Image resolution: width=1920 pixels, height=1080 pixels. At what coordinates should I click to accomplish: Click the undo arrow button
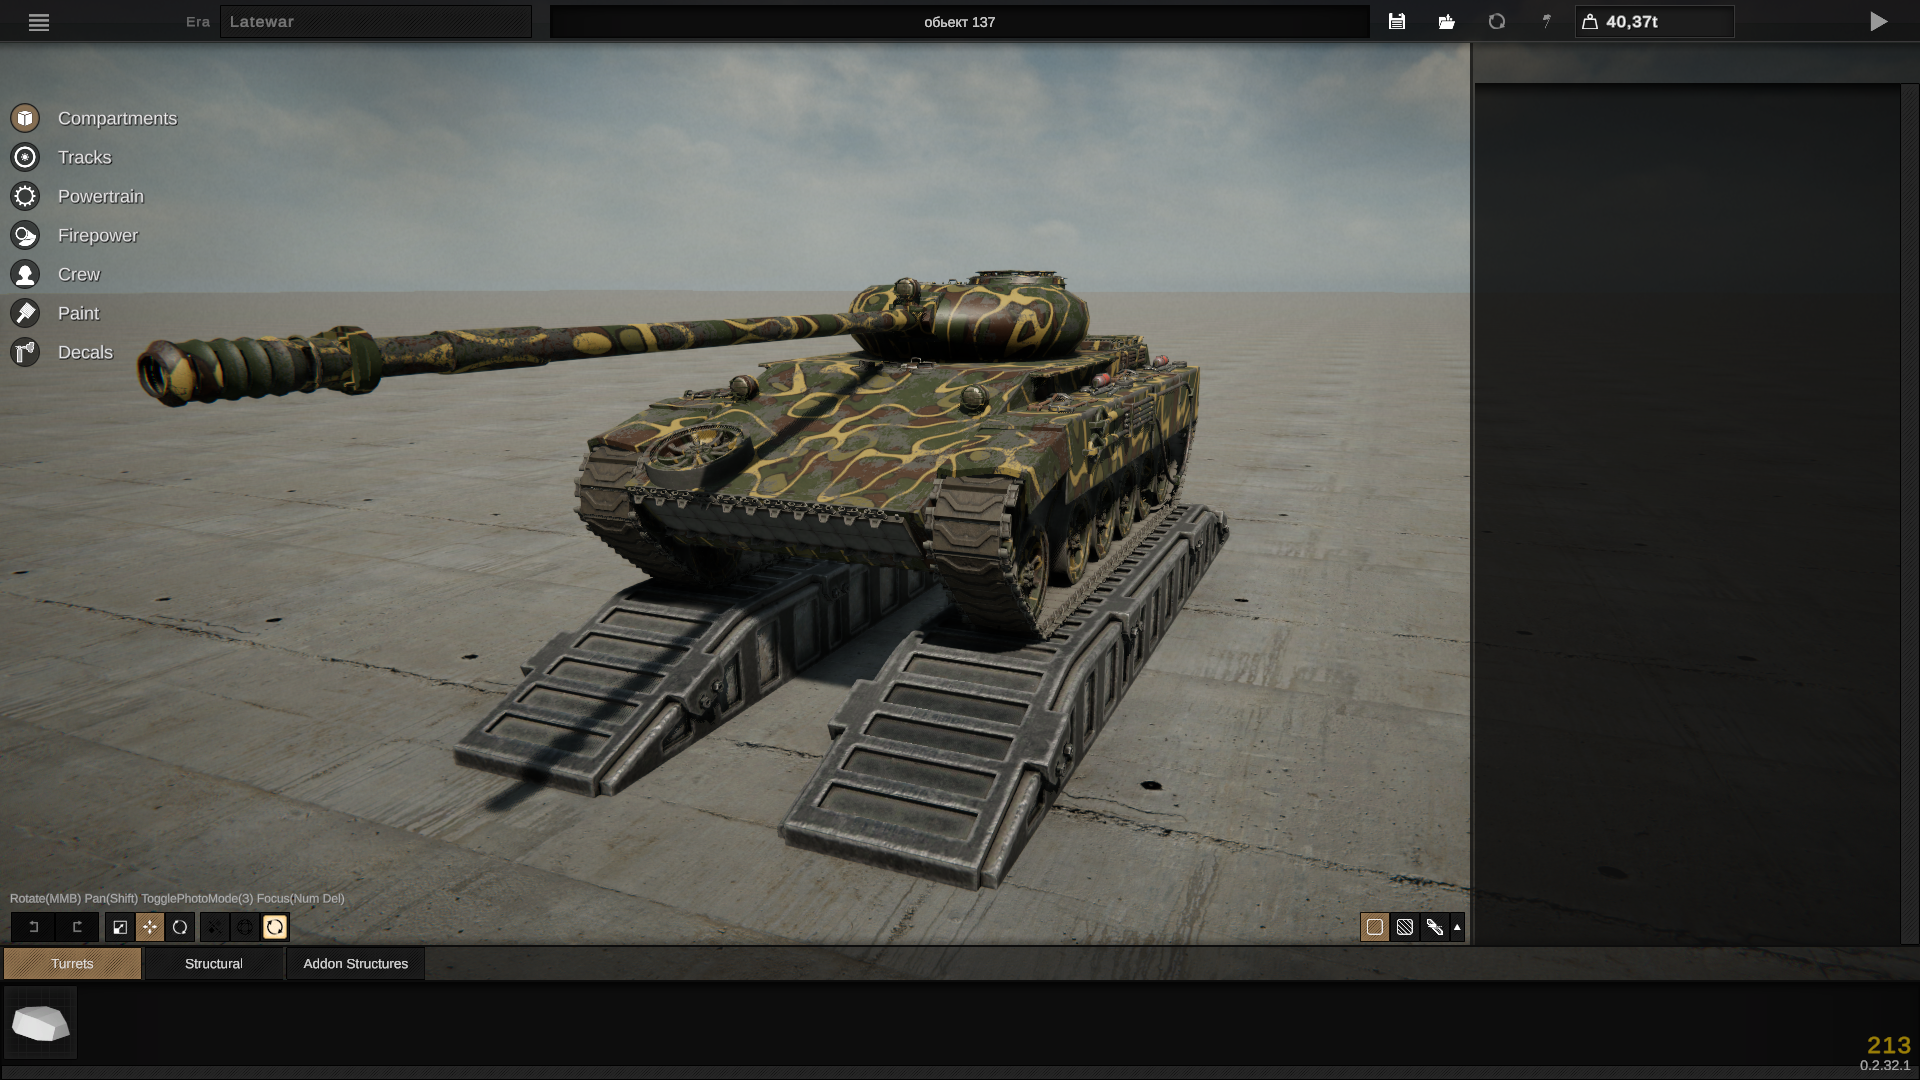33,927
